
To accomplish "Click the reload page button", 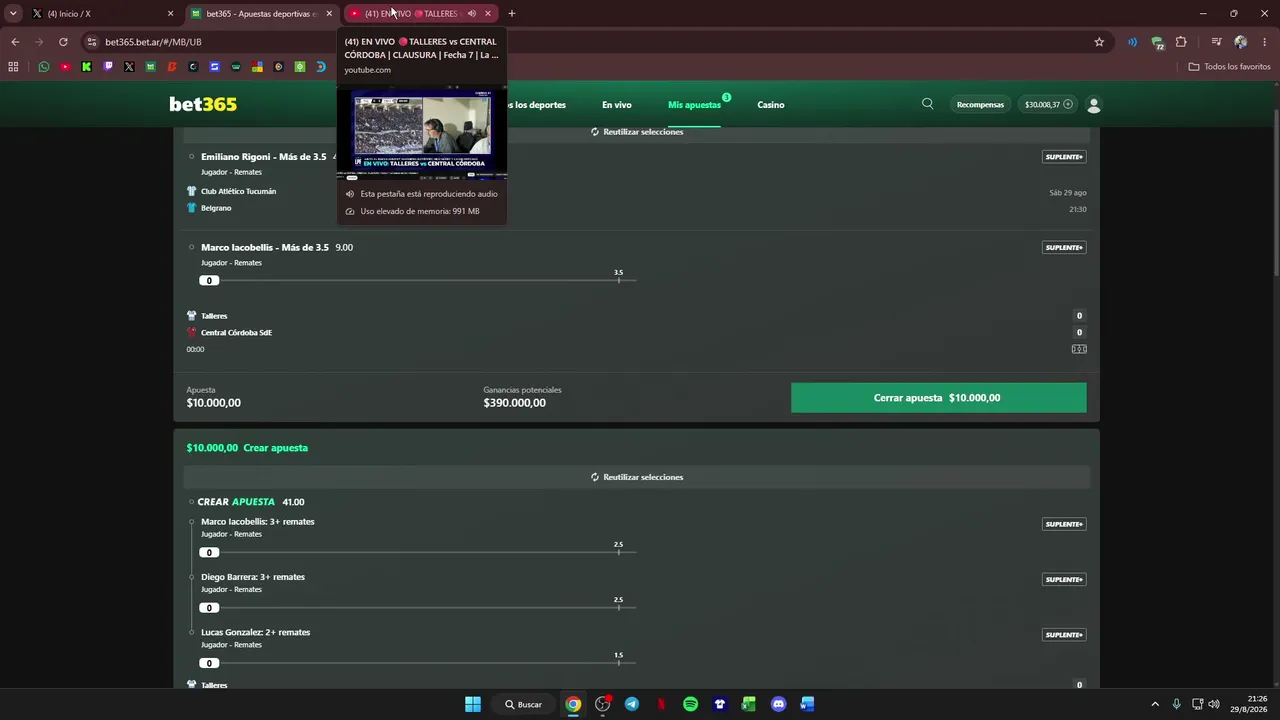I will 63,42.
